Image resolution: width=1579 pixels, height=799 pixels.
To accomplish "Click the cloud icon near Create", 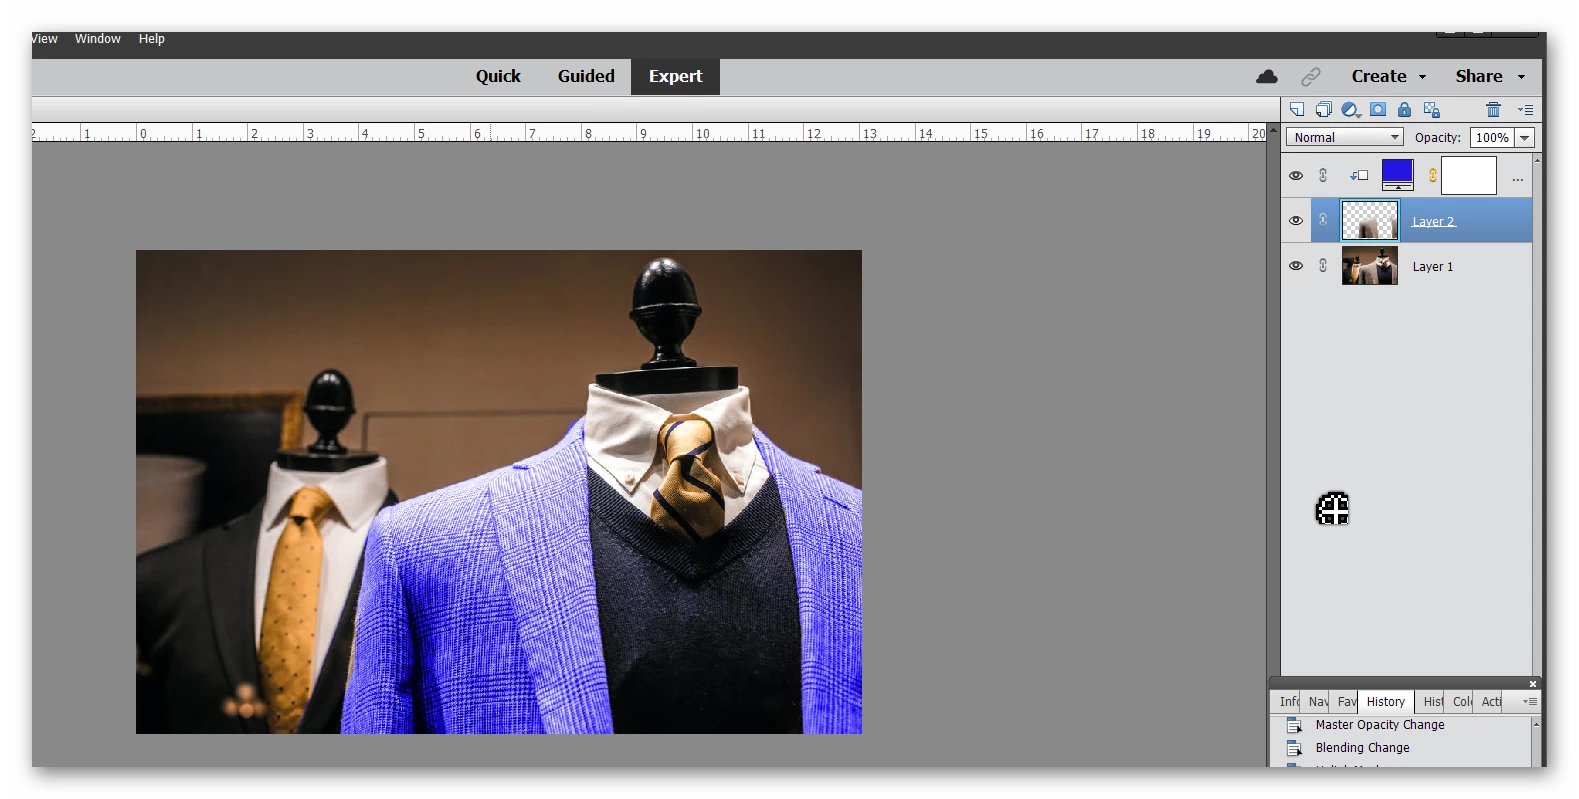I will (x=1267, y=76).
